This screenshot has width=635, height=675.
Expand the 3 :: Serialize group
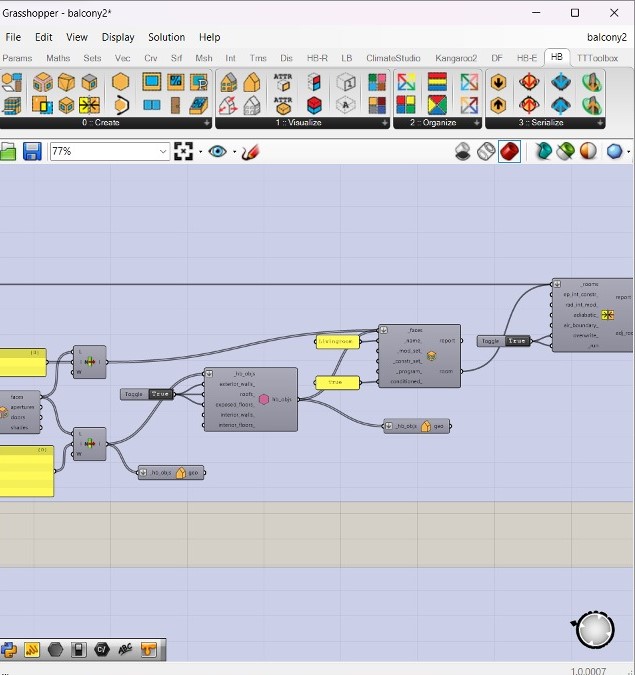600,123
